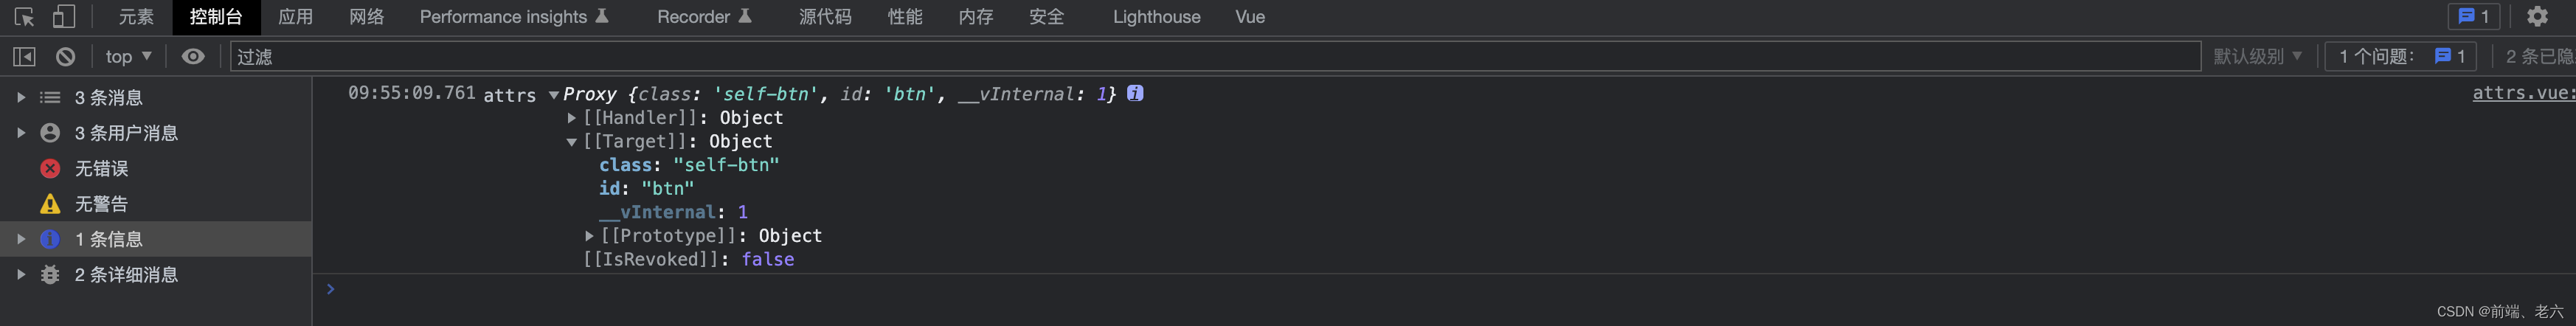This screenshot has height=326, width=2576.
Task: Click the live expression eye icon
Action: [x=193, y=57]
